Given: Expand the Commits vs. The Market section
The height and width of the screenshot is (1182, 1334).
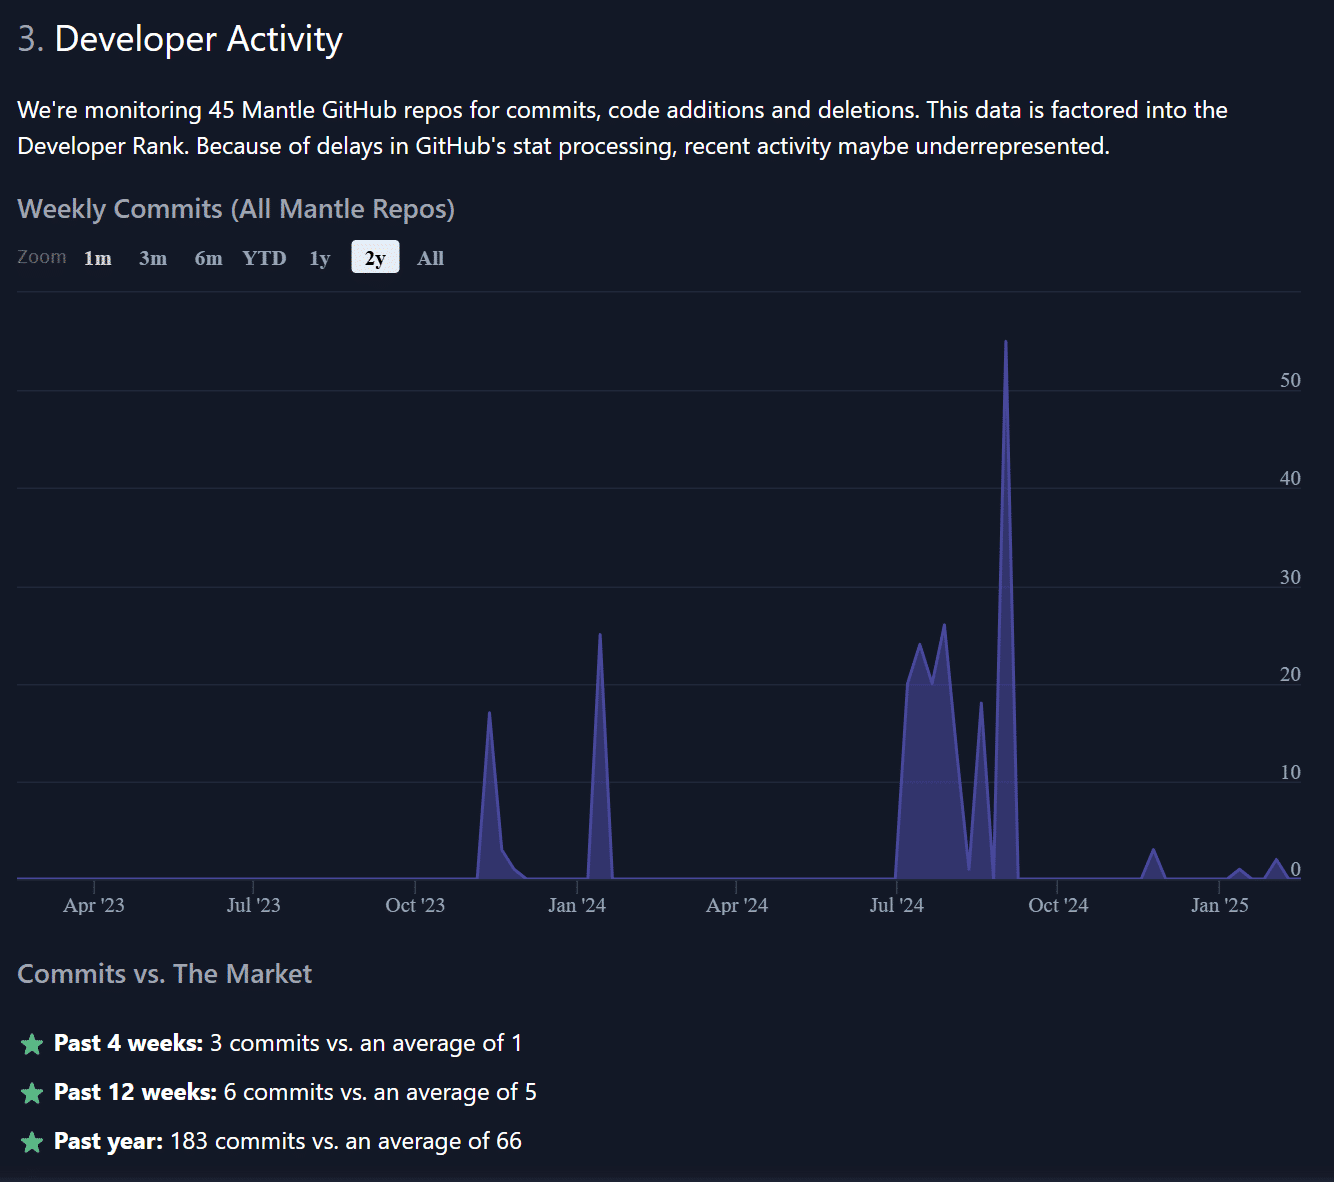Looking at the screenshot, I should [x=164, y=973].
